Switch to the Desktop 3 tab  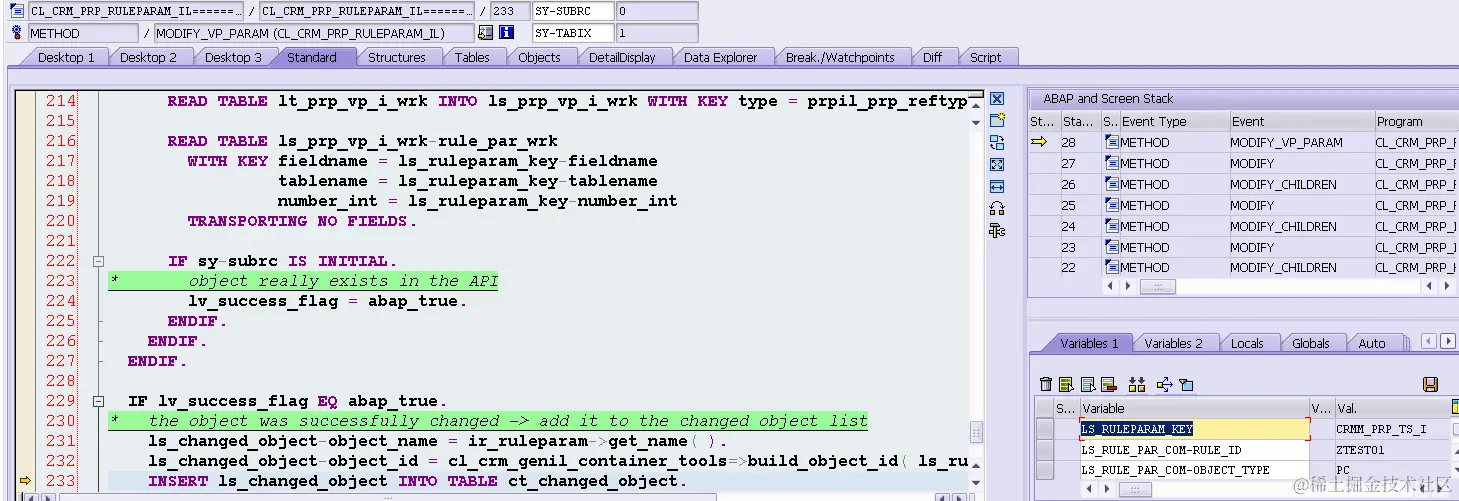click(233, 57)
